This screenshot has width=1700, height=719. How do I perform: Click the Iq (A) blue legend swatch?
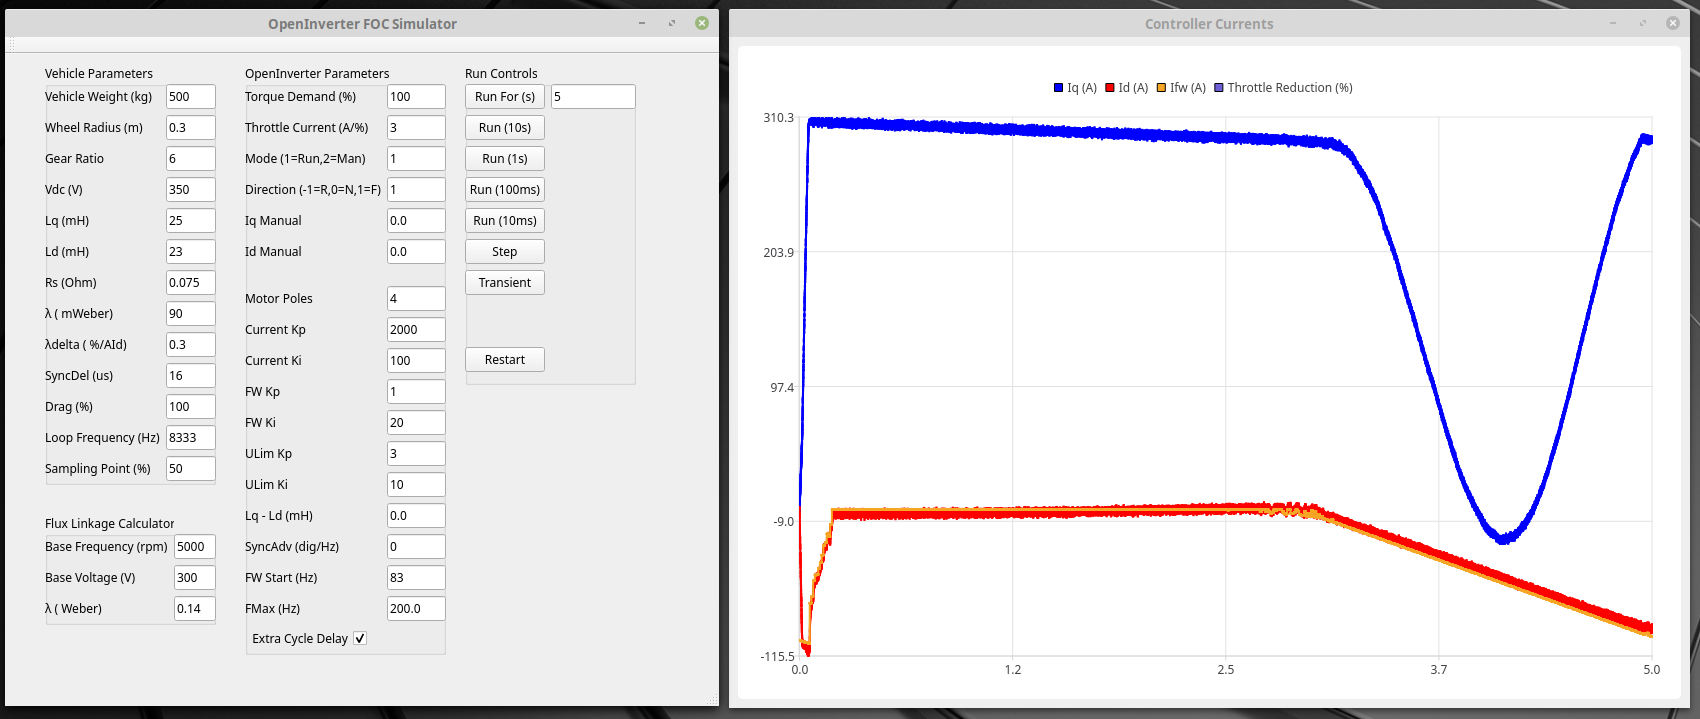point(1058,88)
